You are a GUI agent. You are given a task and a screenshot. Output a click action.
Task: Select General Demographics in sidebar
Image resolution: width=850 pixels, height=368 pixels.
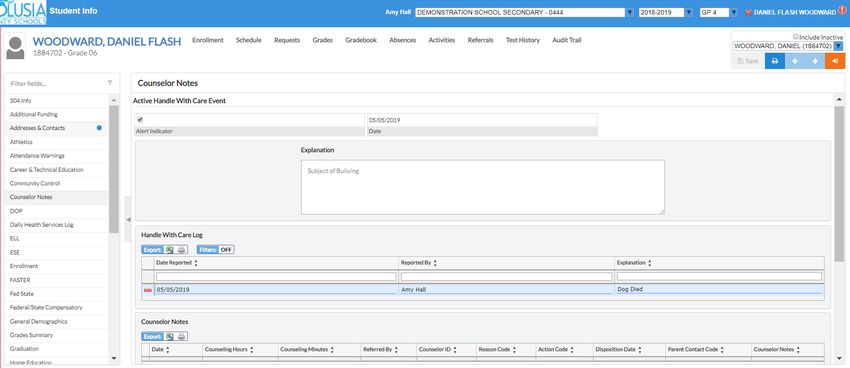(x=56, y=321)
